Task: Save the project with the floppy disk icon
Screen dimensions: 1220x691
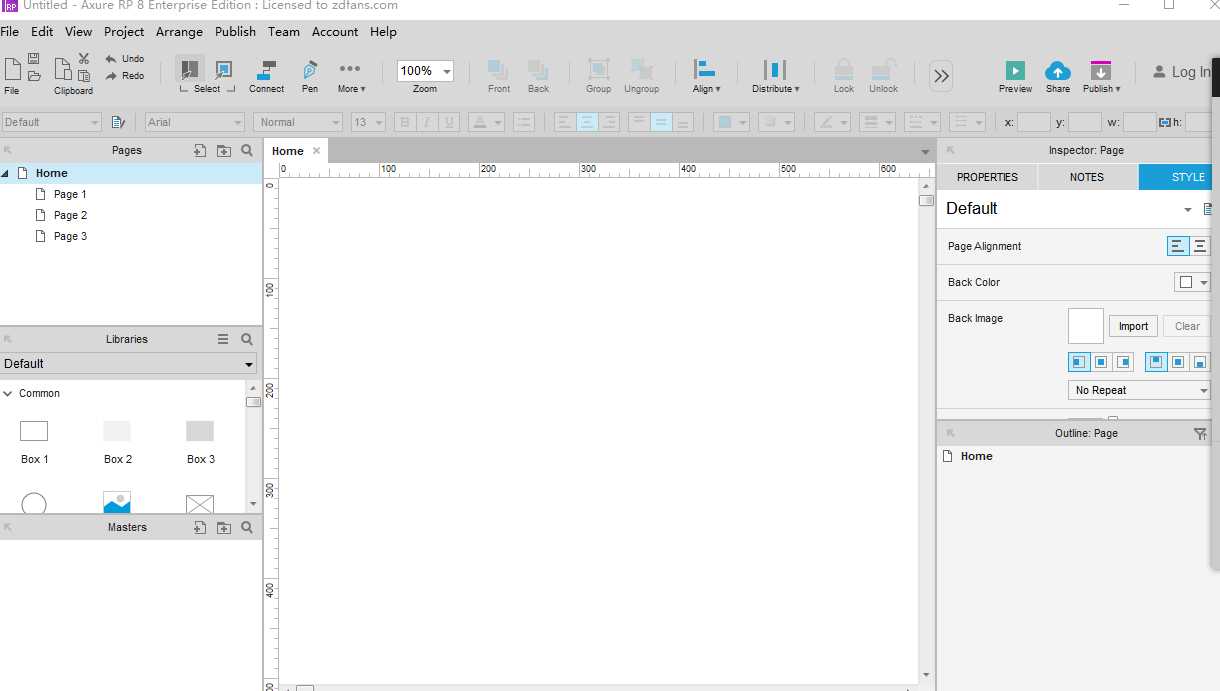Action: pos(34,58)
